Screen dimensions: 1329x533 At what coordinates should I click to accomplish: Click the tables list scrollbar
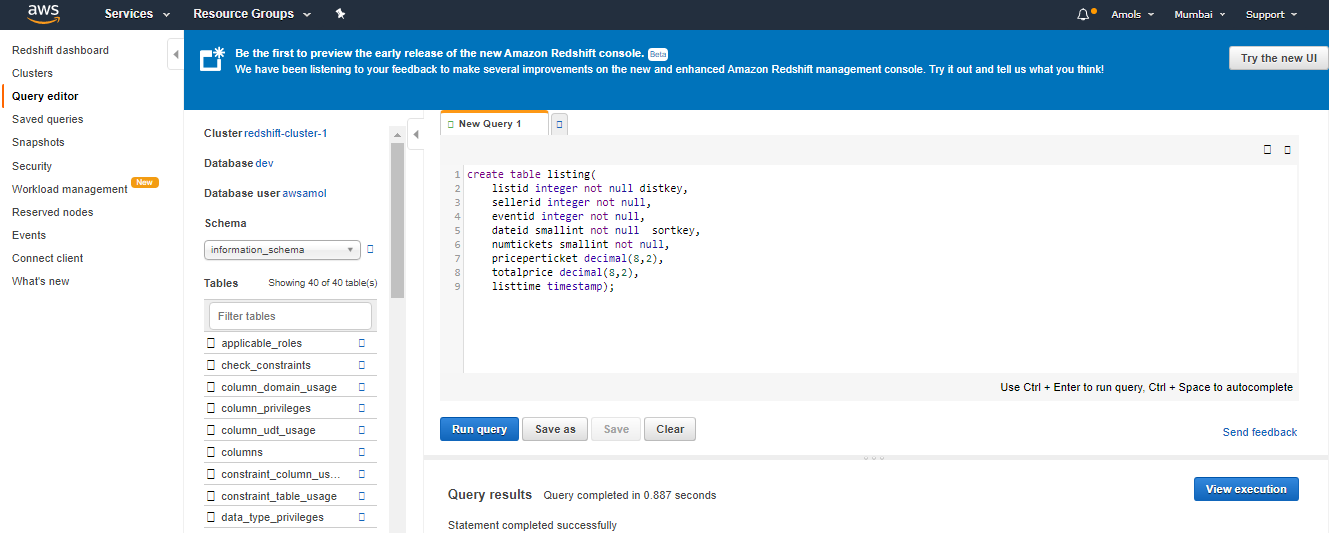398,222
